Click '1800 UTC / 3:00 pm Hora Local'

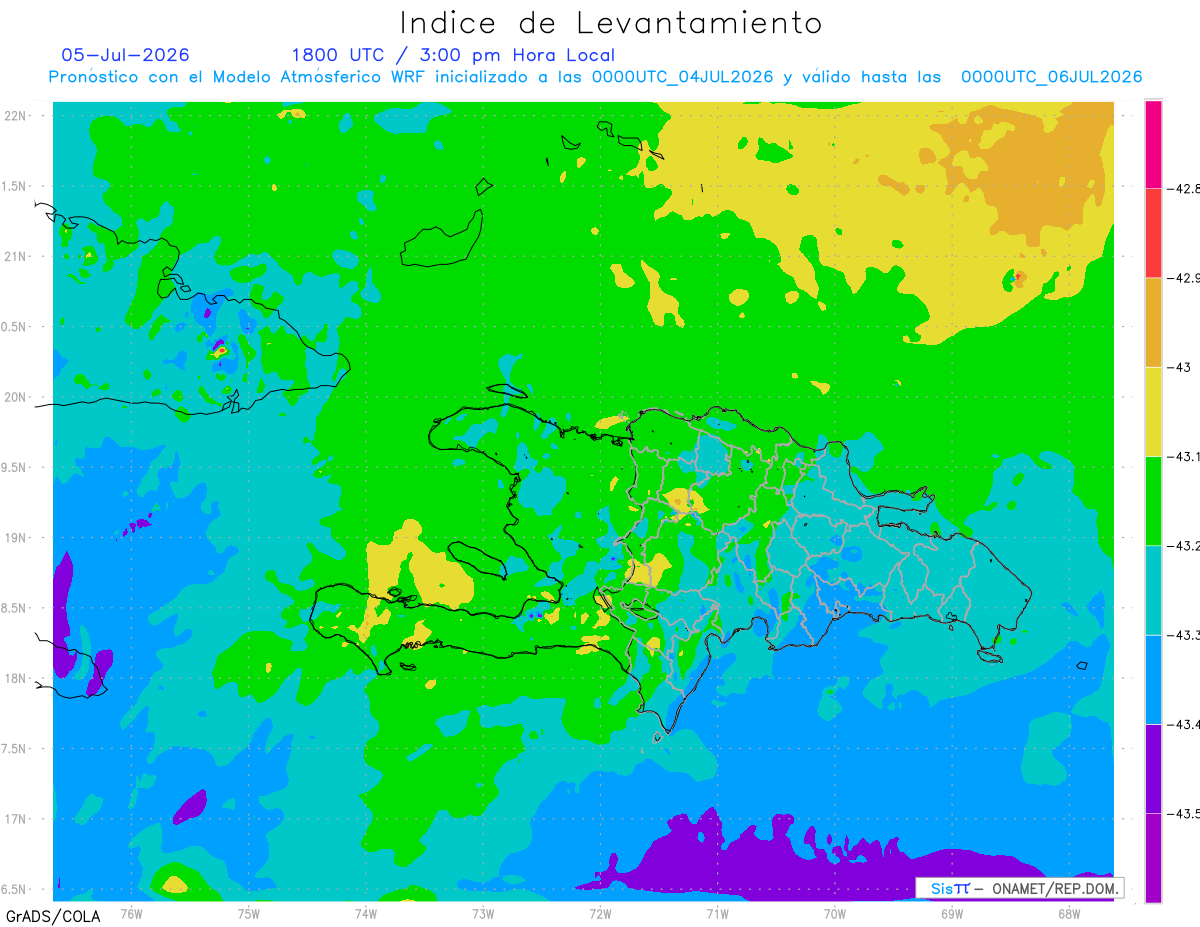click(x=453, y=55)
